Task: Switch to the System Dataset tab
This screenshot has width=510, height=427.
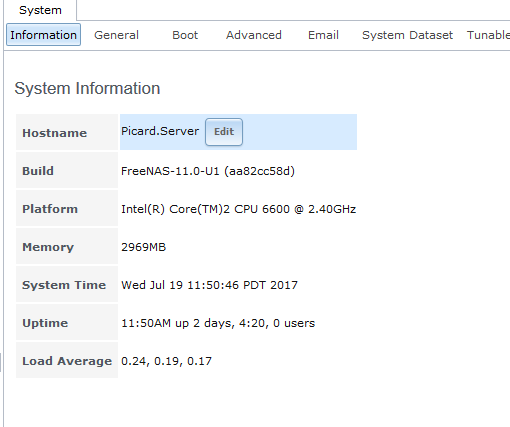Action: point(407,35)
